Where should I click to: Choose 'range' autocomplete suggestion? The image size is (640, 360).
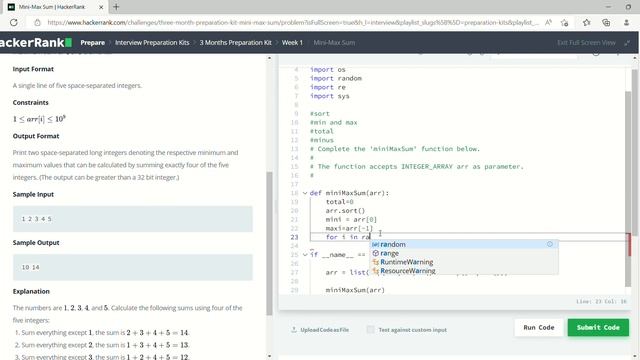click(x=464, y=253)
